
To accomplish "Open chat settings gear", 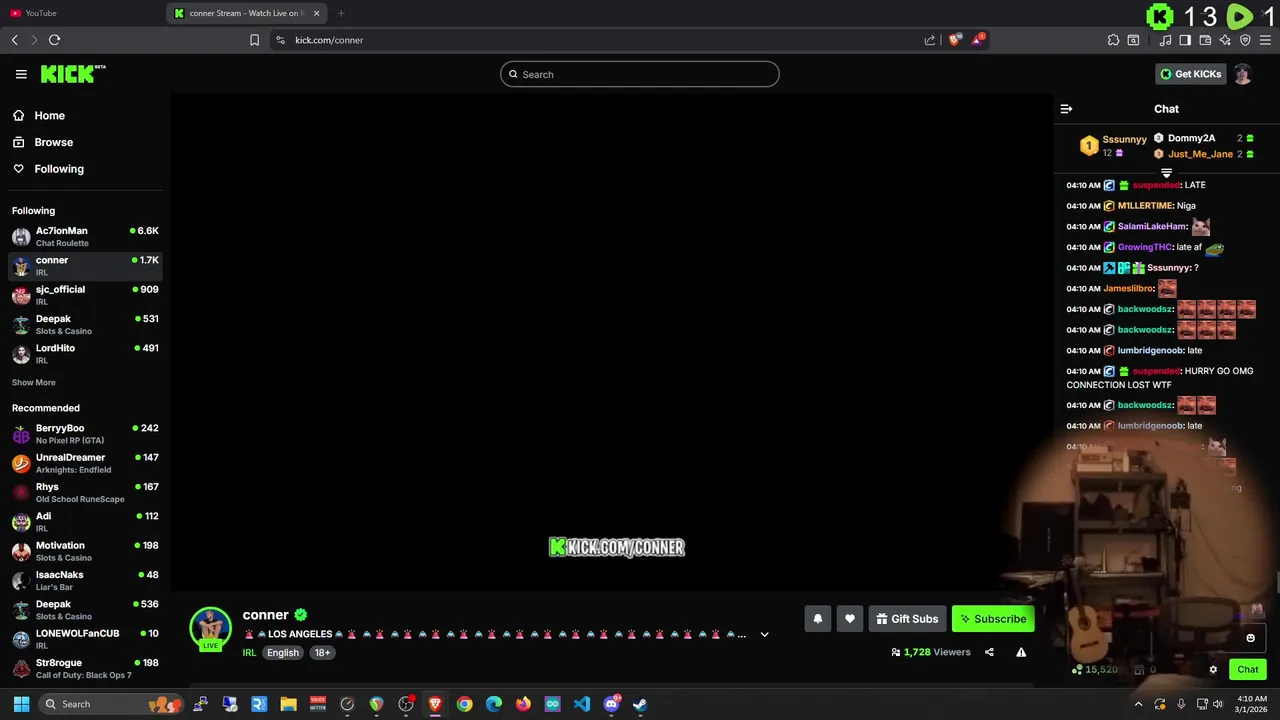I will point(1213,670).
